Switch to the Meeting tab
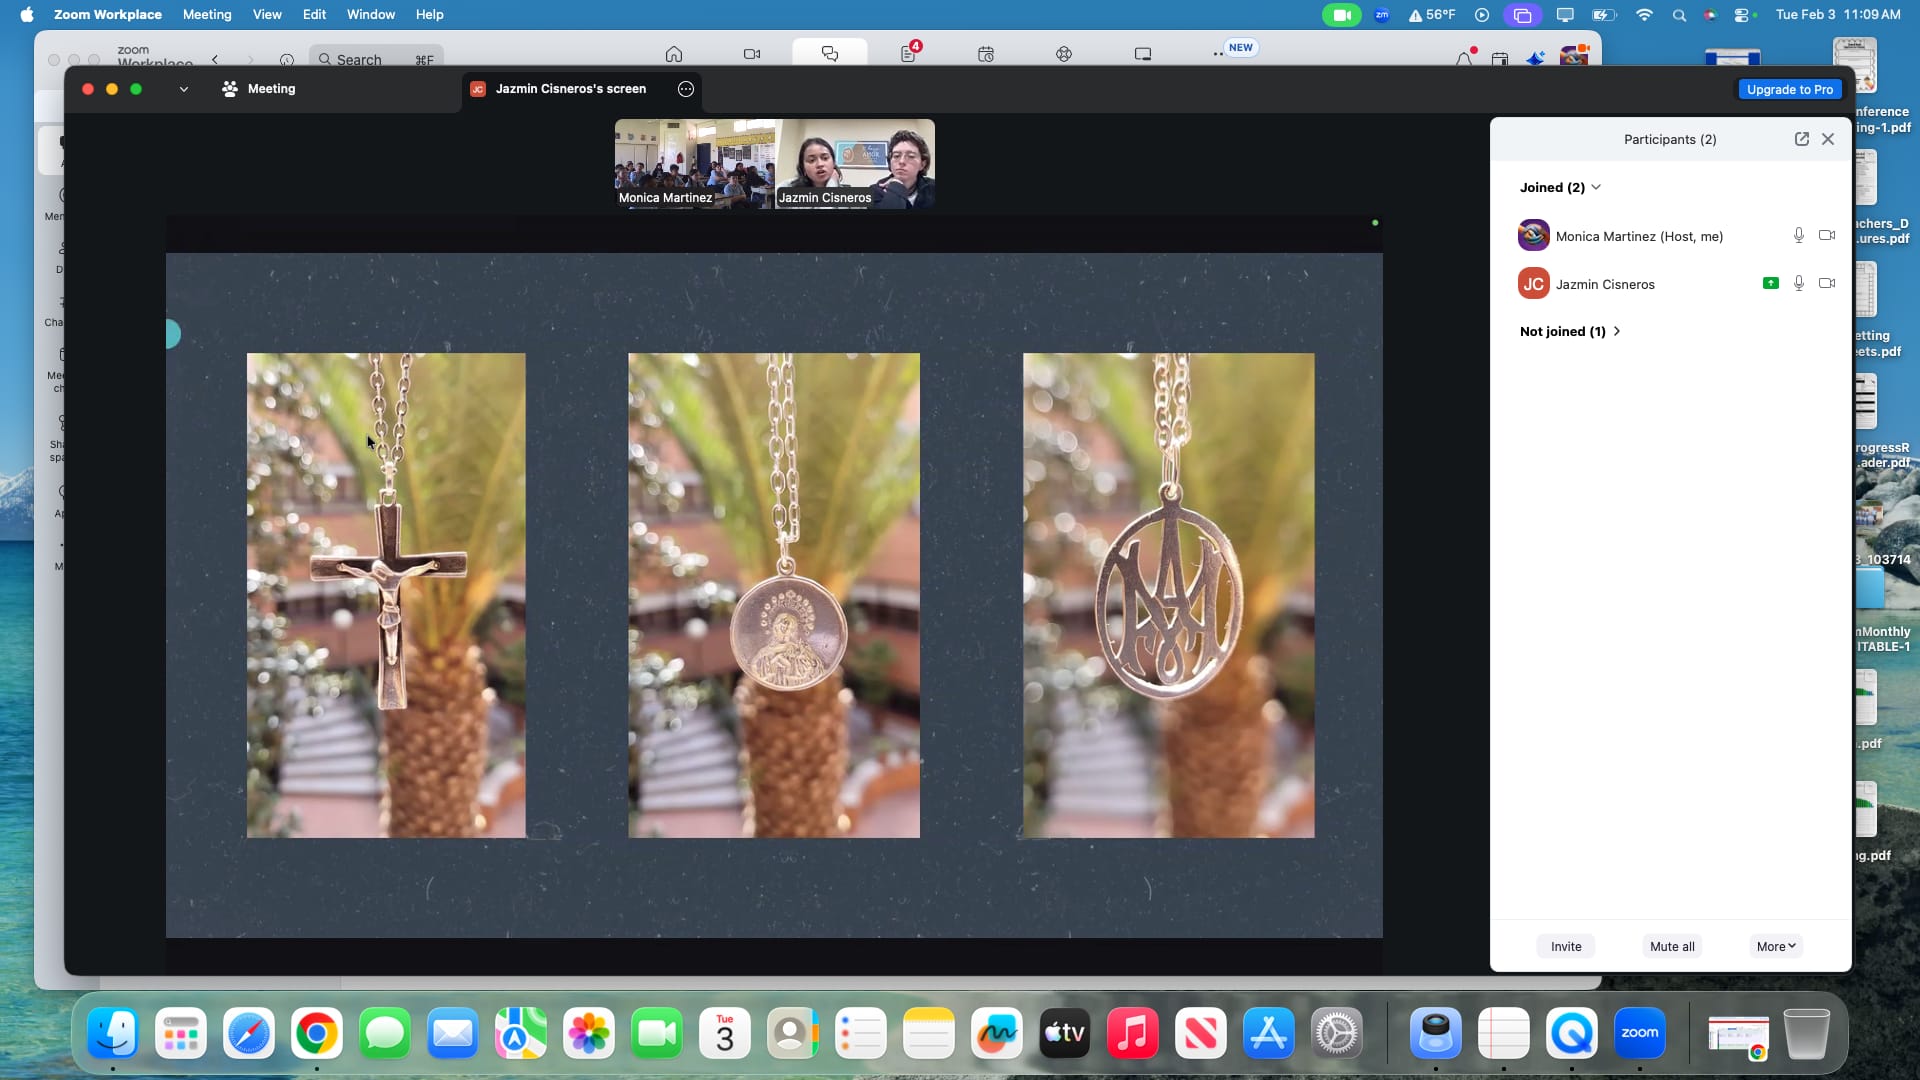 point(259,89)
